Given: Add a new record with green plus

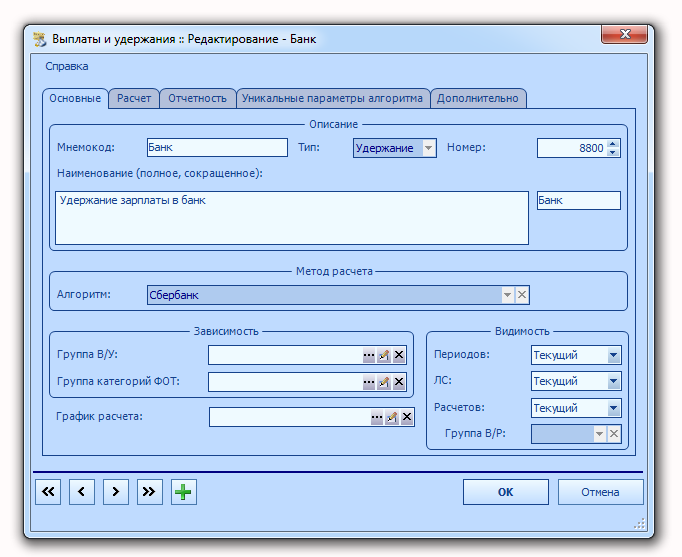Looking at the screenshot, I should point(184,492).
